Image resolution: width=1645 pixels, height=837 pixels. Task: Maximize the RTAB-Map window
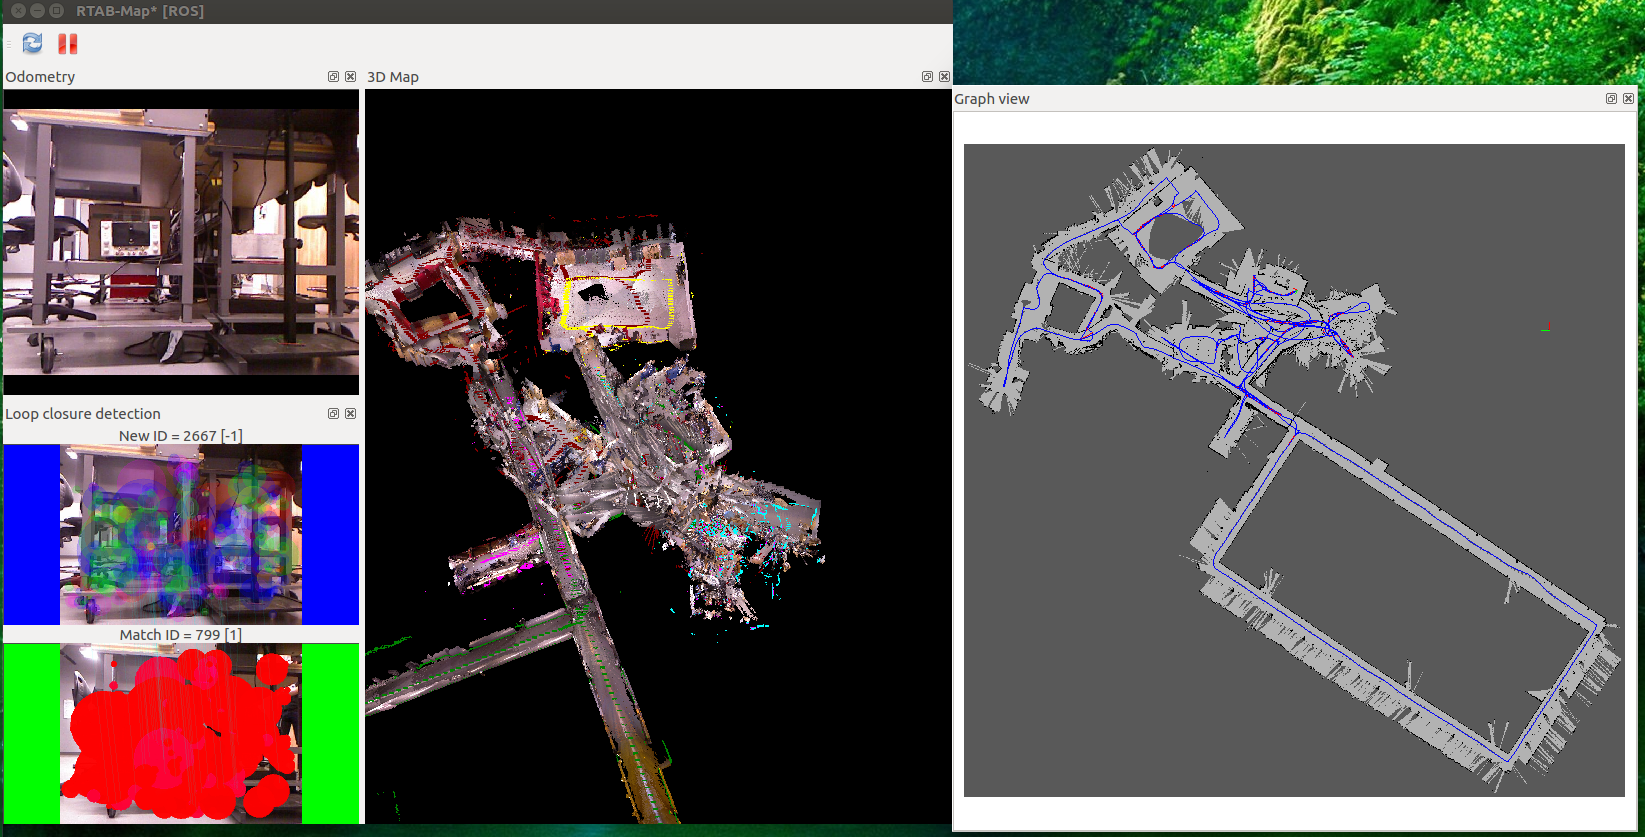point(56,11)
